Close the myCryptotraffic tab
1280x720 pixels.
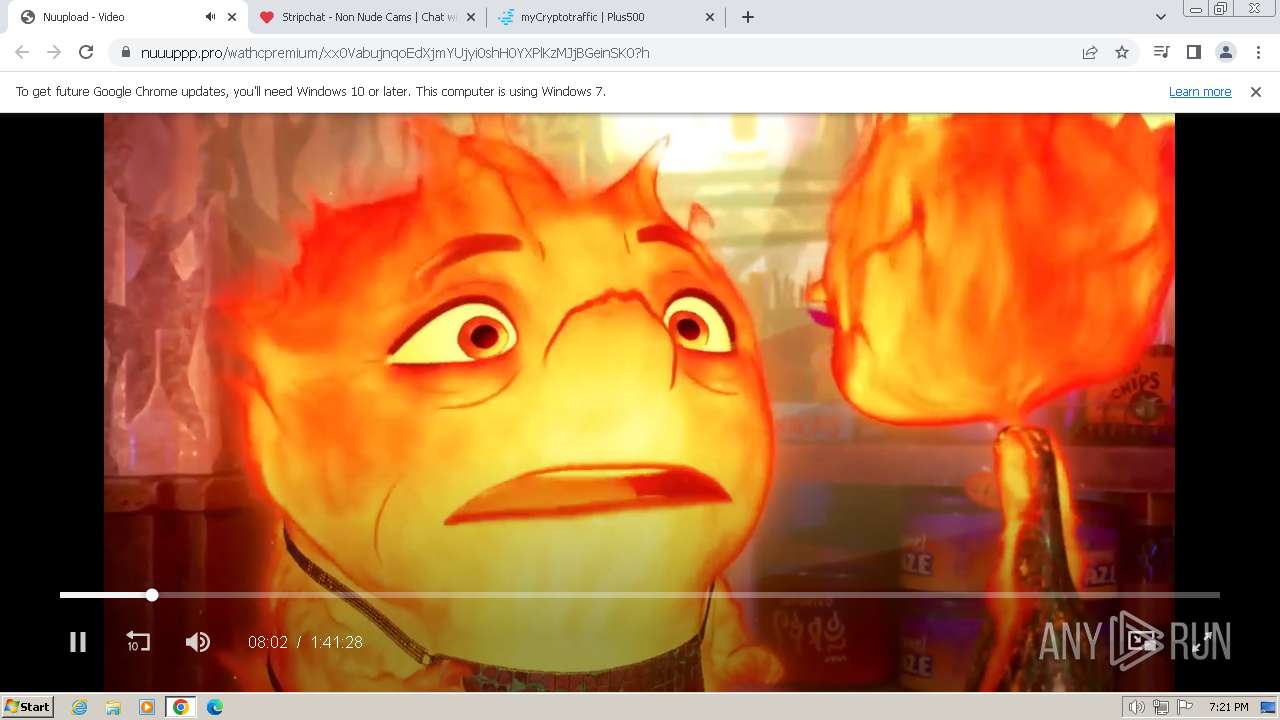pyautogui.click(x=710, y=17)
